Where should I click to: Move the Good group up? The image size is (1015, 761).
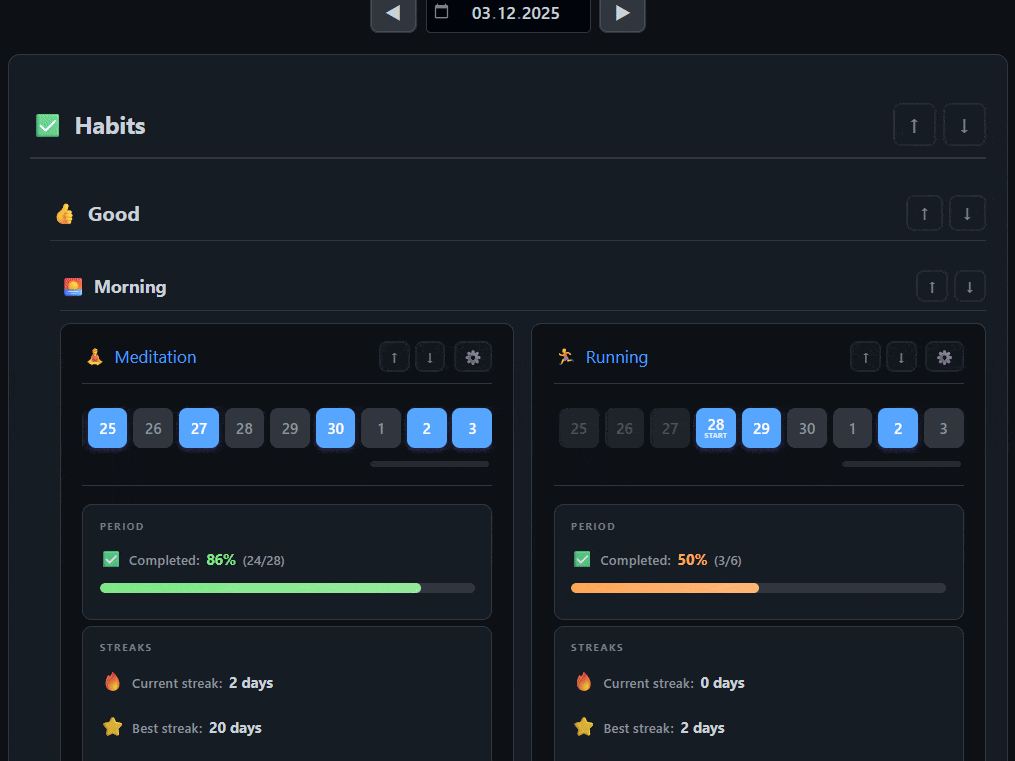coord(924,214)
